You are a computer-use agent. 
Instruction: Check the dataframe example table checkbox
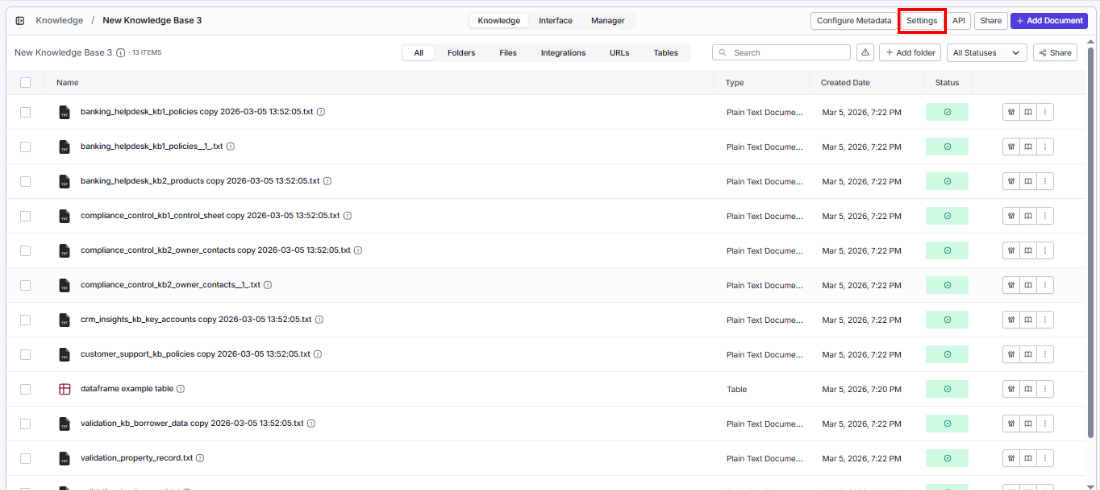click(x=26, y=389)
